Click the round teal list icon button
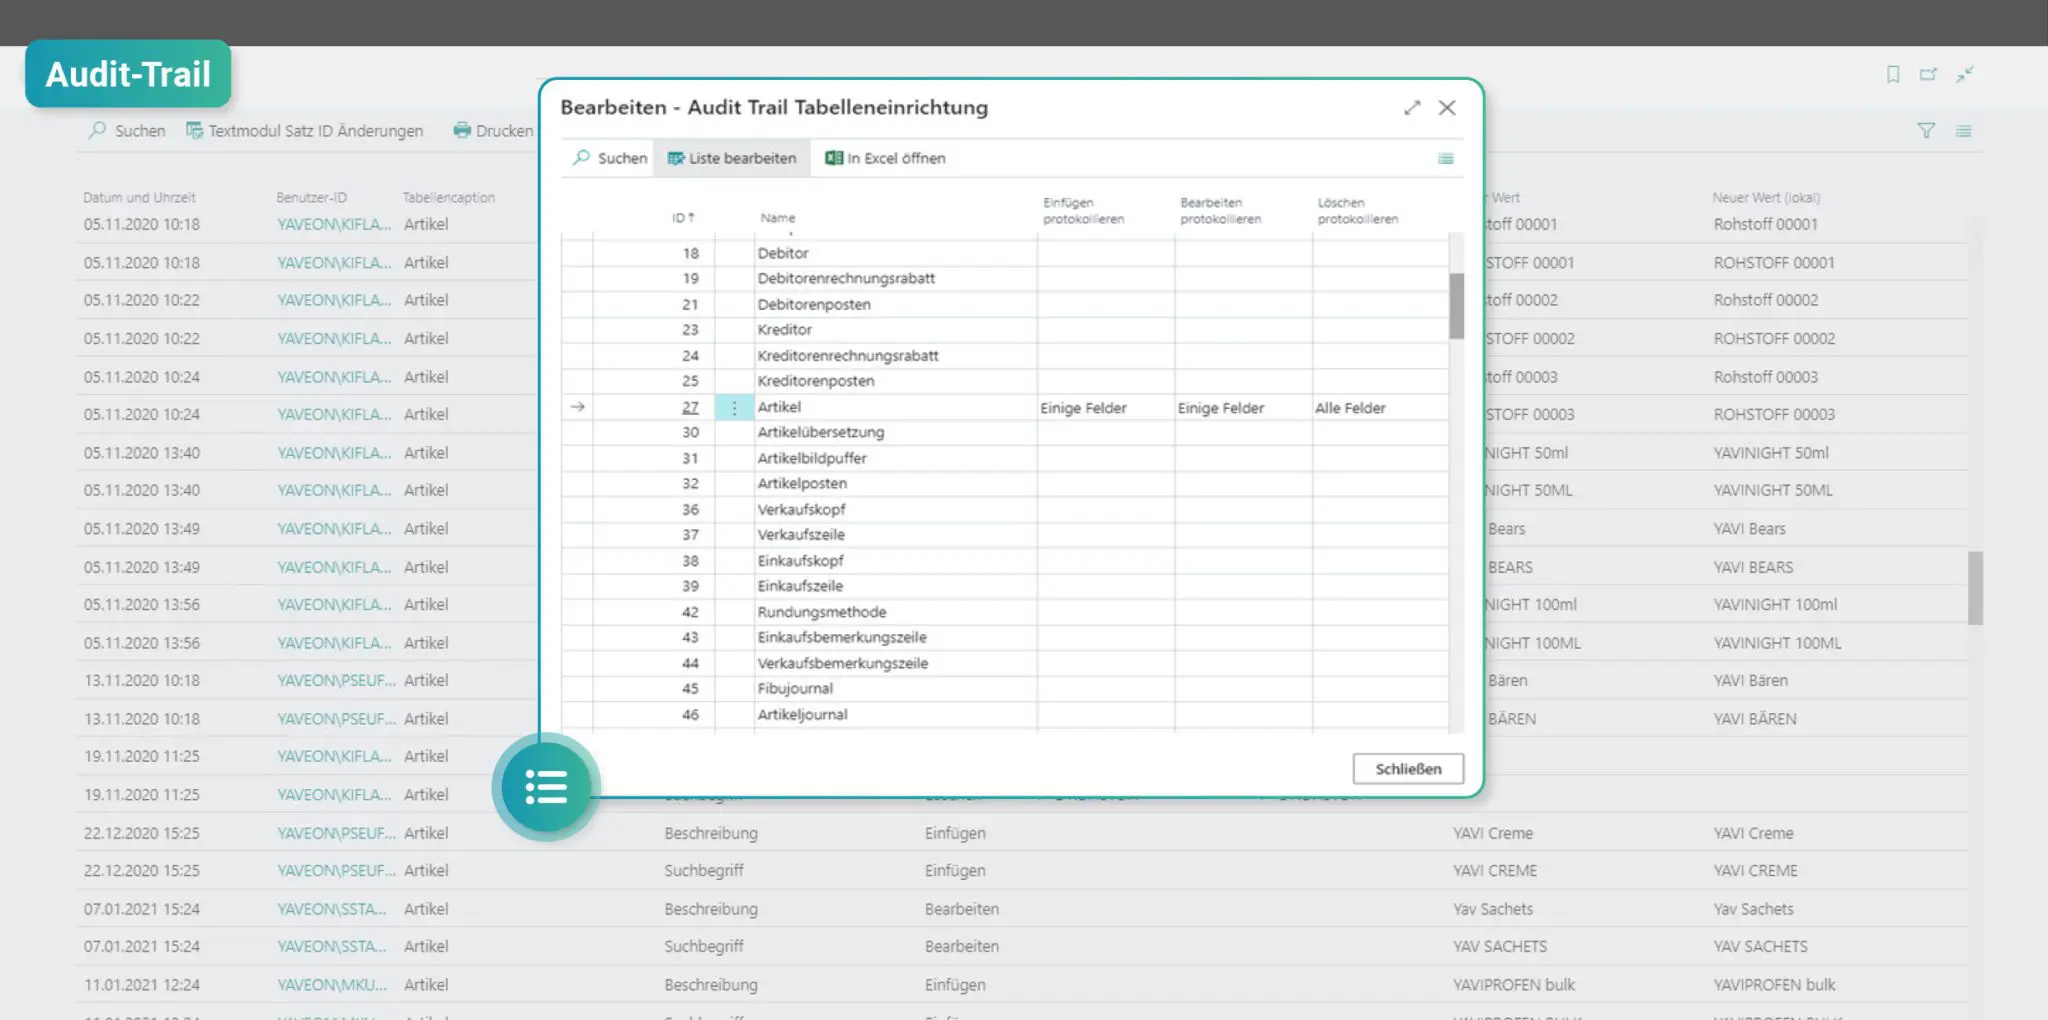 pos(546,787)
